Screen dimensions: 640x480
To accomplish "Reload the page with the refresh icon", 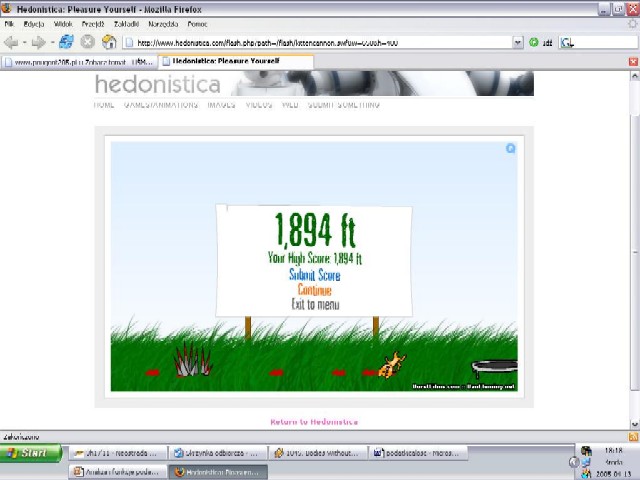I will click(x=66, y=42).
